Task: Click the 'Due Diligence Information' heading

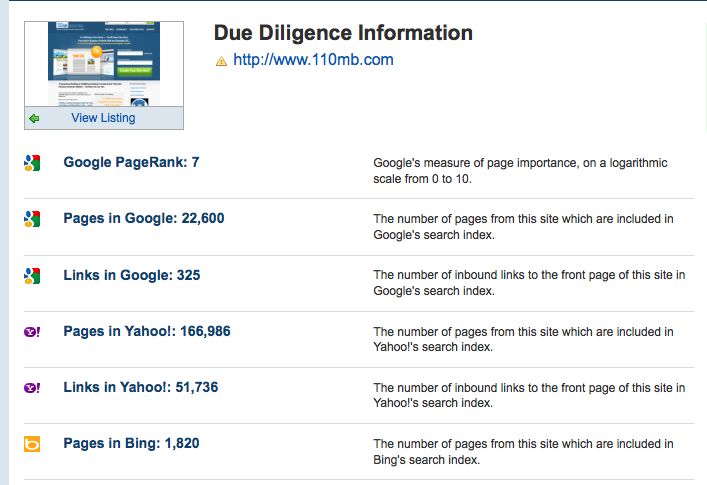Action: 343,33
